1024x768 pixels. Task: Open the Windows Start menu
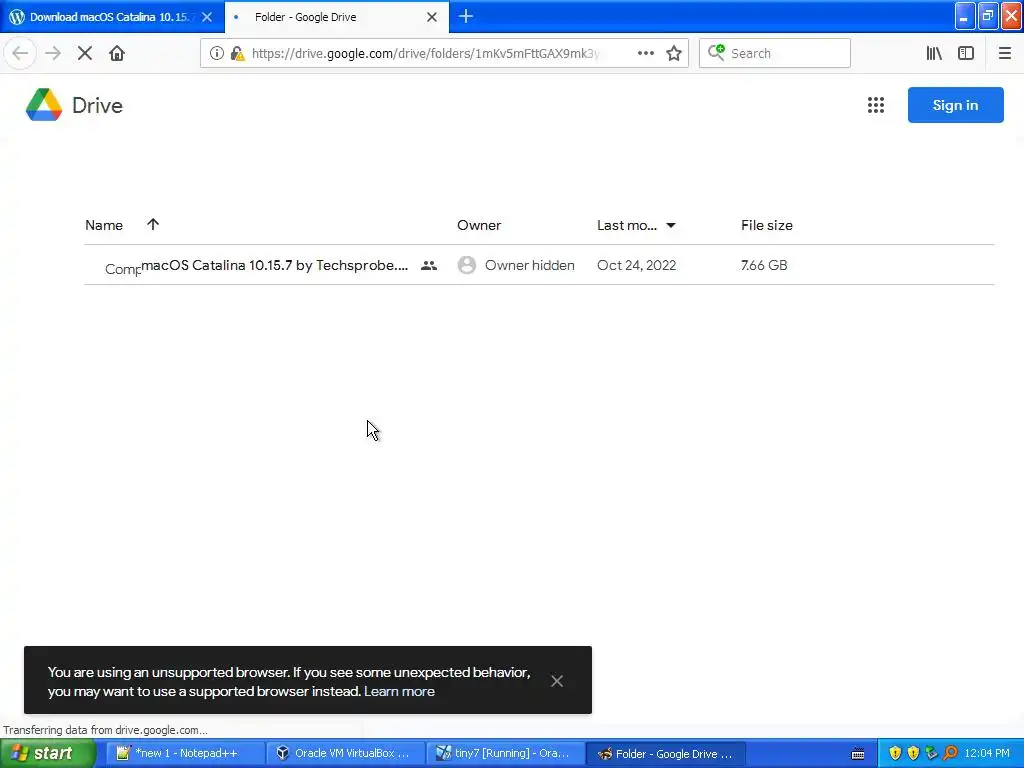coord(48,754)
